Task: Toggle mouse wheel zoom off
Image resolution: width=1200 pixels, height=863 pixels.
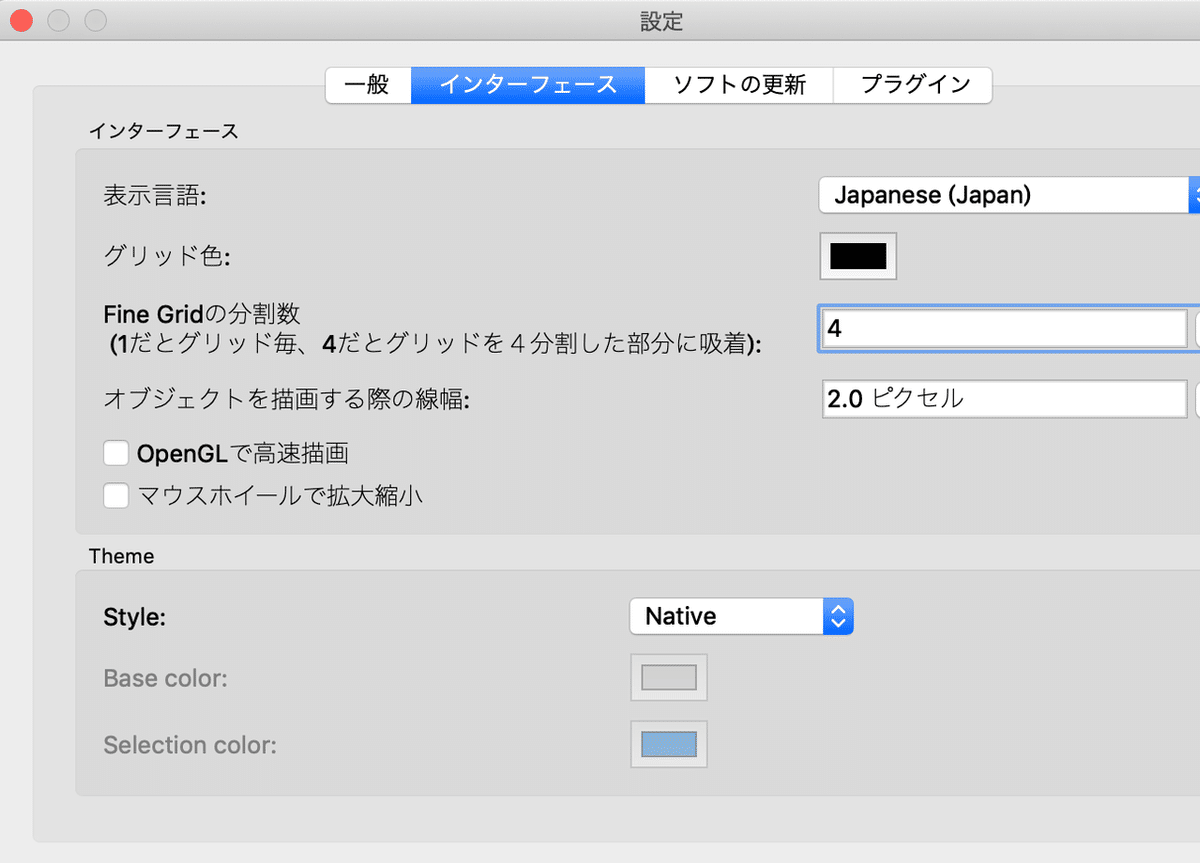Action: coord(116,495)
